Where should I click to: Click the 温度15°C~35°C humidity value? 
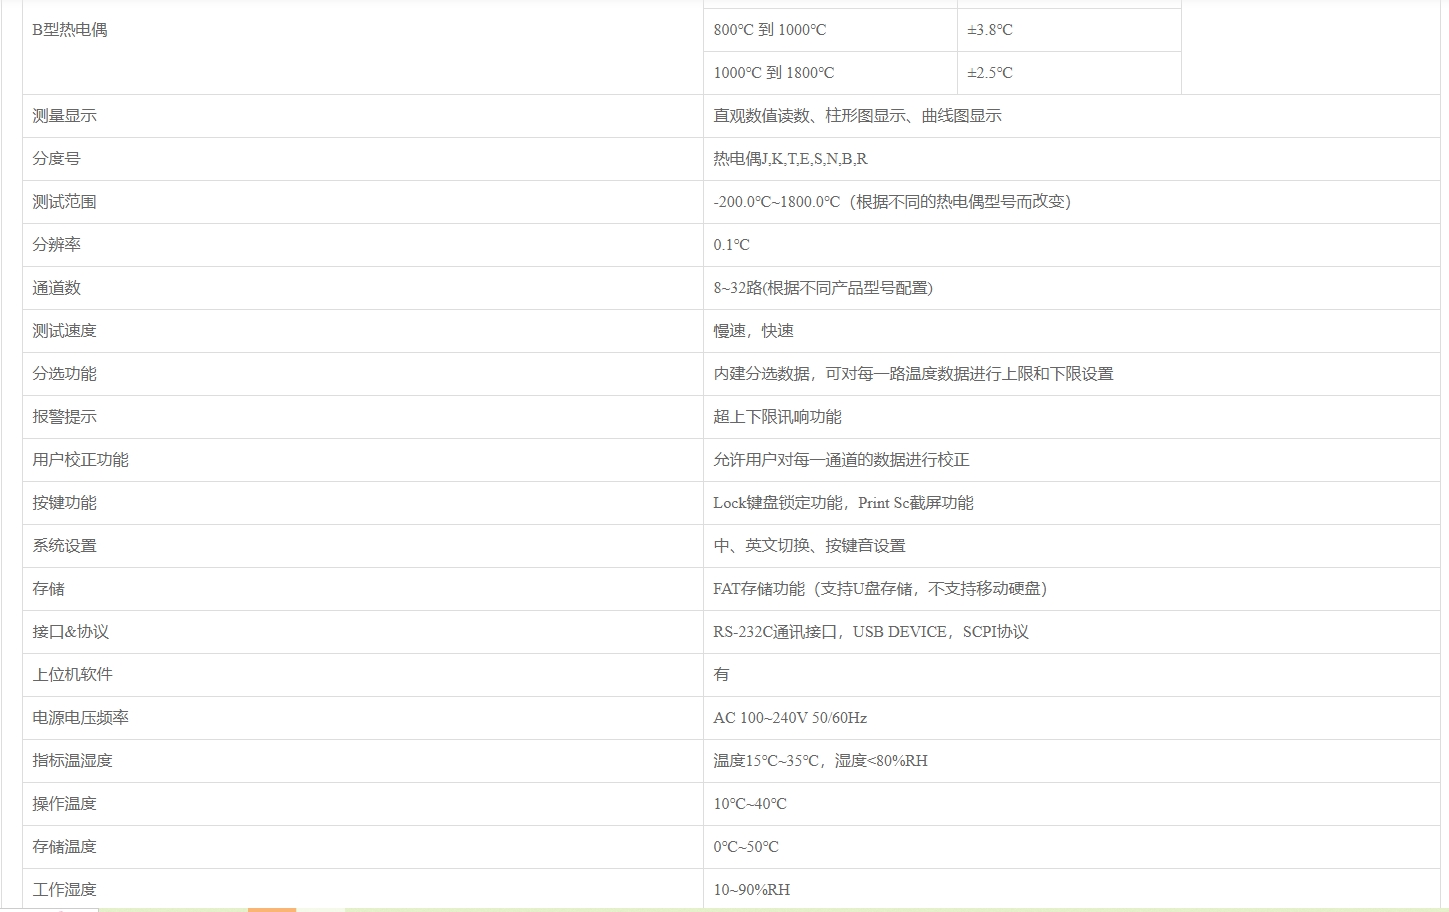(820, 761)
